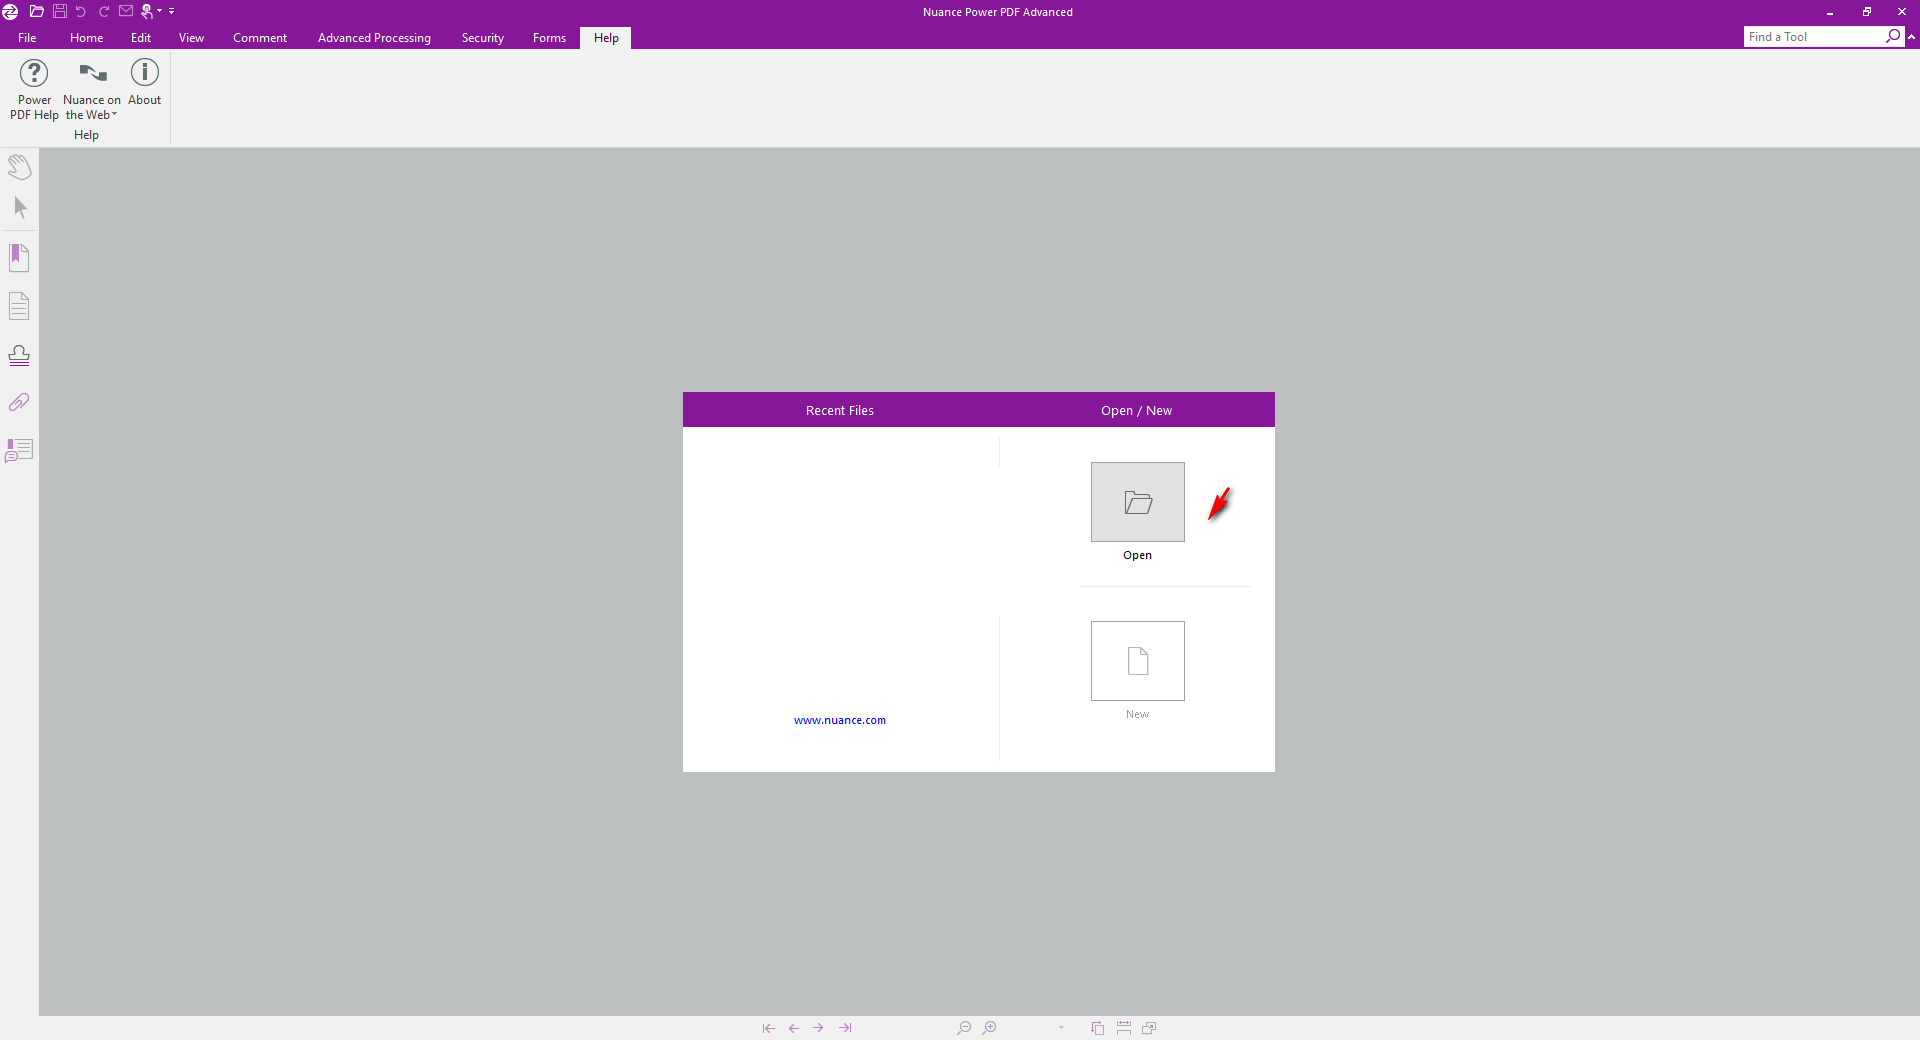Viewport: 1920px width, 1040px height.
Task: Open the Customize Quick Access Toolbar dropdown
Action: [x=172, y=11]
